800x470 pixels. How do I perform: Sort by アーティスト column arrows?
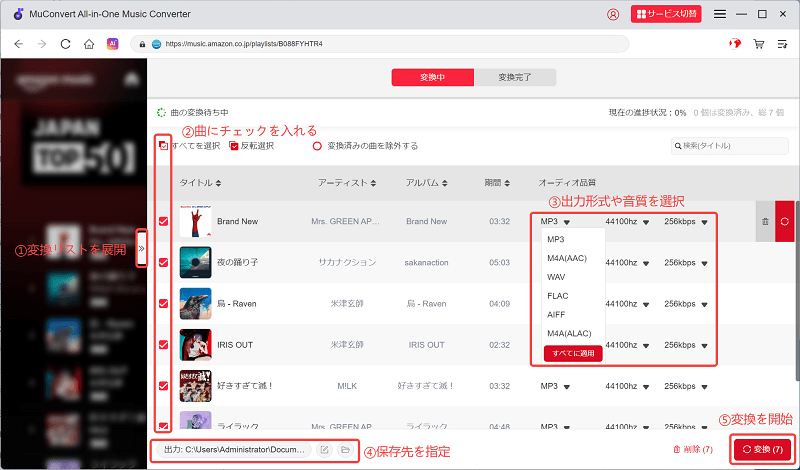pyautogui.click(x=373, y=183)
